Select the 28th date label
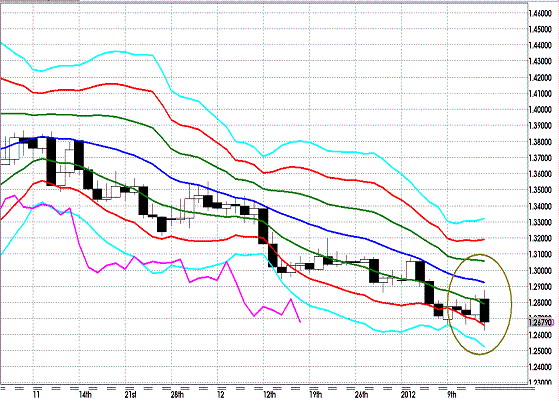The image size is (559, 401). [x=177, y=395]
